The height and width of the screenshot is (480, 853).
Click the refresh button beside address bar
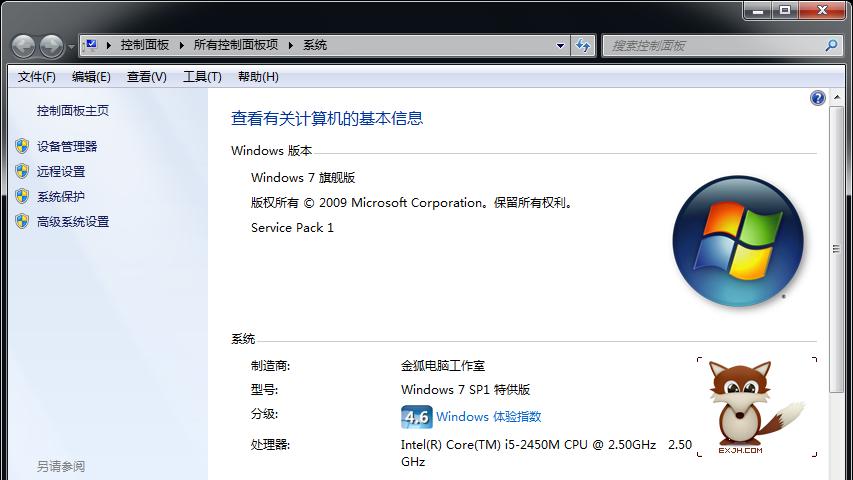(583, 46)
